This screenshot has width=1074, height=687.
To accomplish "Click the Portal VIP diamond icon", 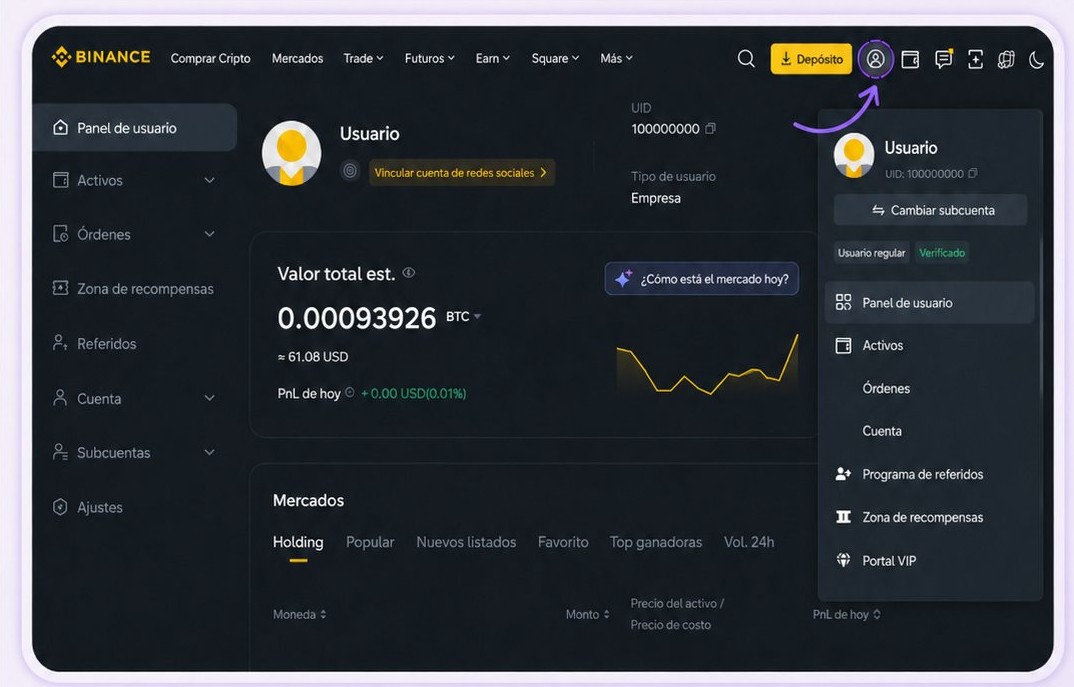I will 843,560.
